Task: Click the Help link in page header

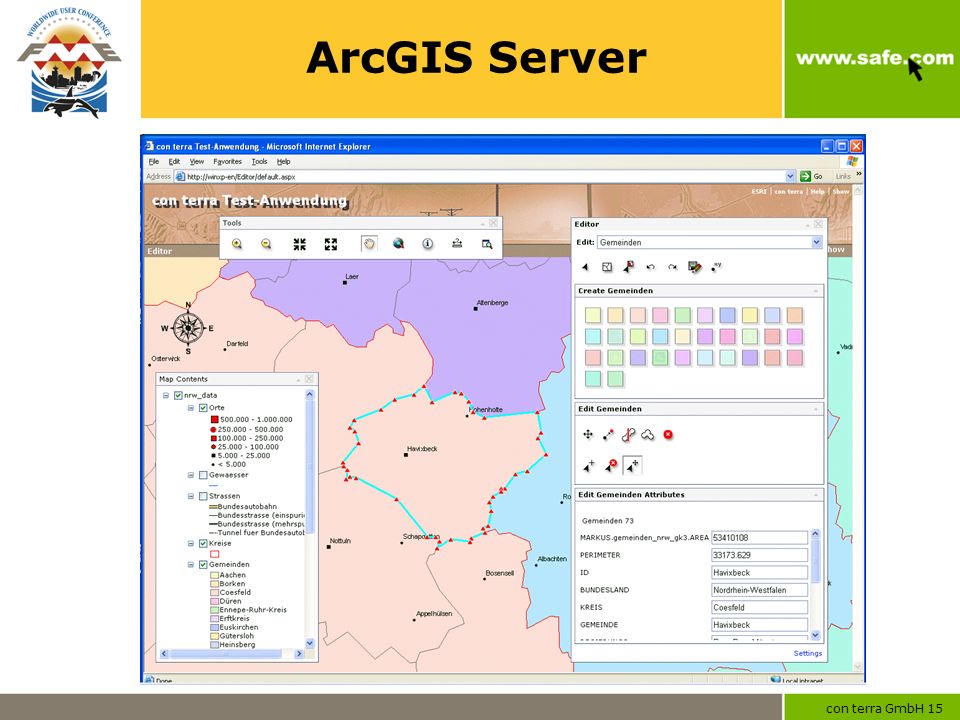Action: 817,192
